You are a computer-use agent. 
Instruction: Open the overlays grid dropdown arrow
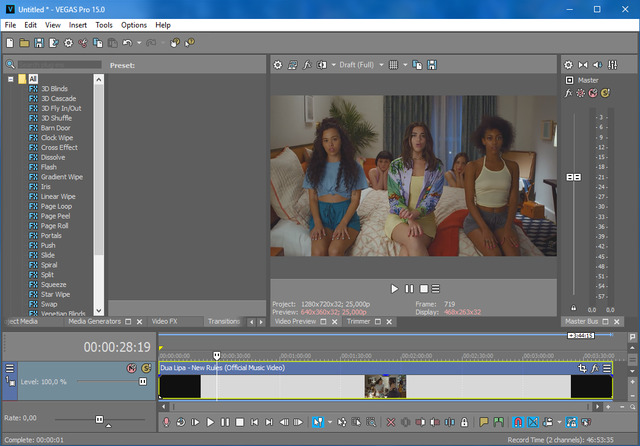point(405,65)
